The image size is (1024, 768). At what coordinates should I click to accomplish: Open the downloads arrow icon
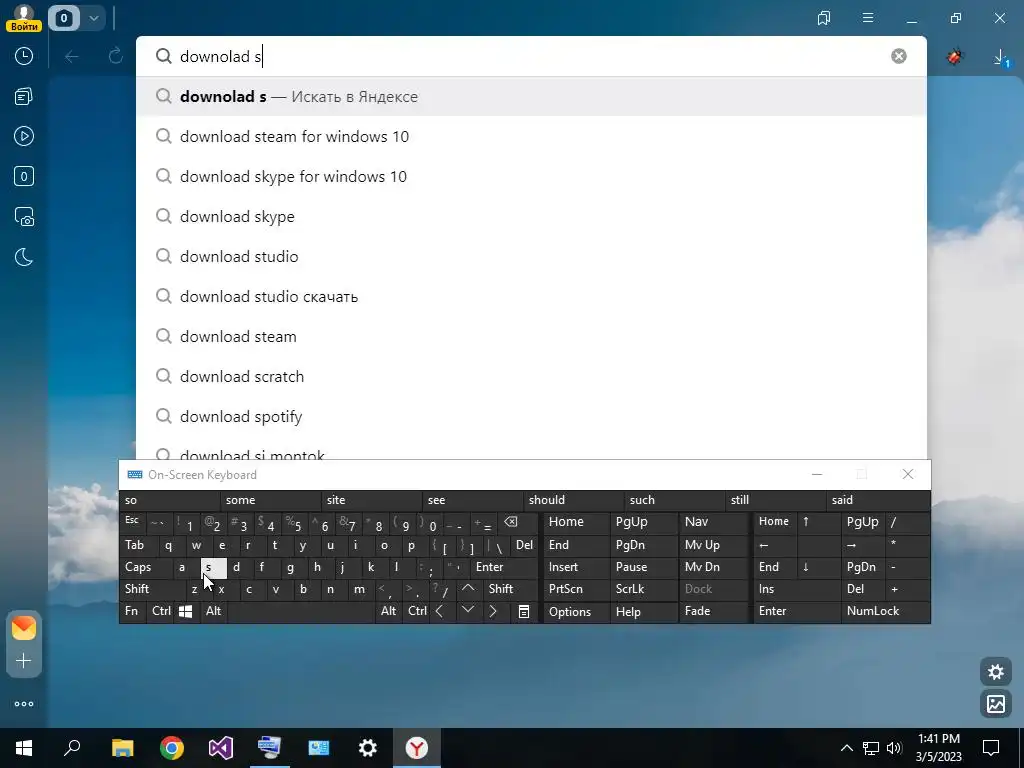pos(1000,58)
